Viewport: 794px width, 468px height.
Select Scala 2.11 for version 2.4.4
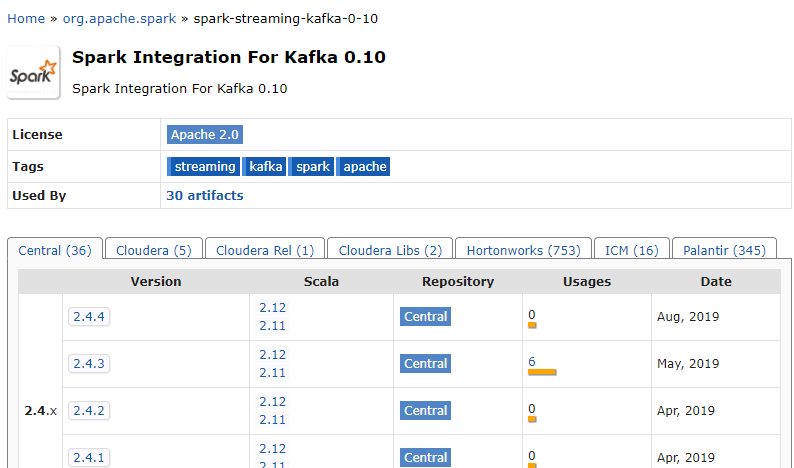click(x=272, y=326)
